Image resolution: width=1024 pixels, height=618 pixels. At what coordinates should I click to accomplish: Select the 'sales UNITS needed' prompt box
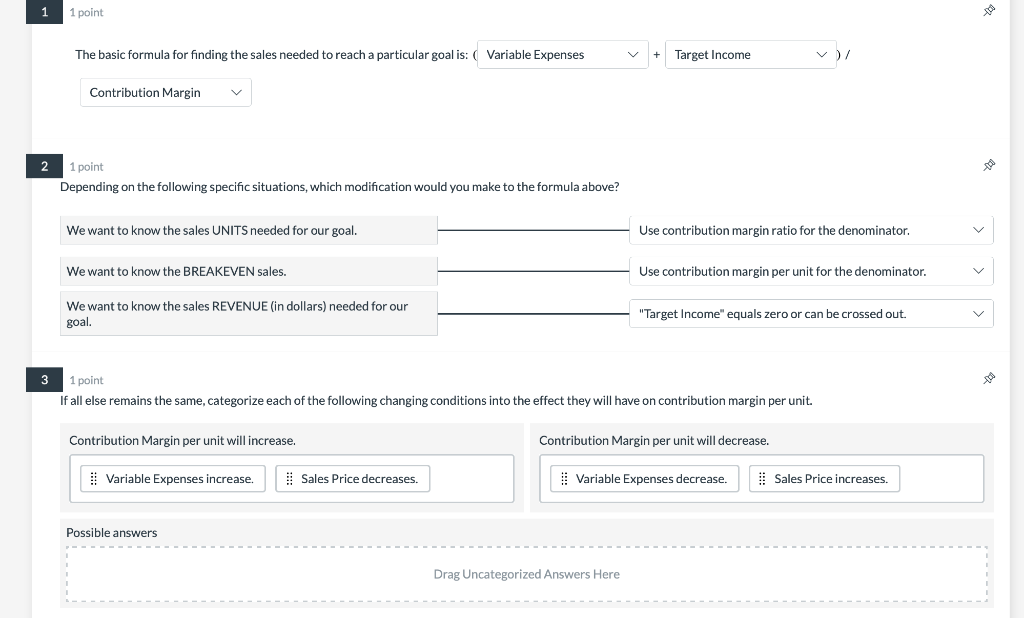coord(249,230)
